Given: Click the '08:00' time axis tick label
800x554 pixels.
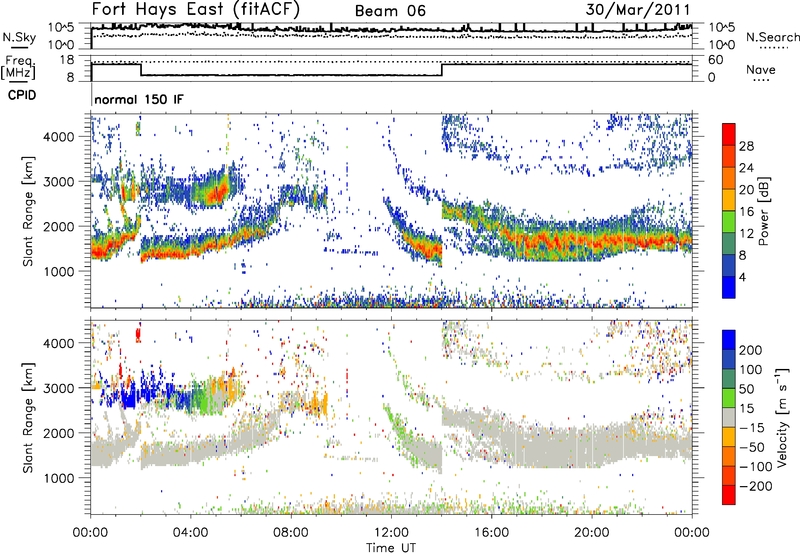Looking at the screenshot, I should (x=291, y=533).
